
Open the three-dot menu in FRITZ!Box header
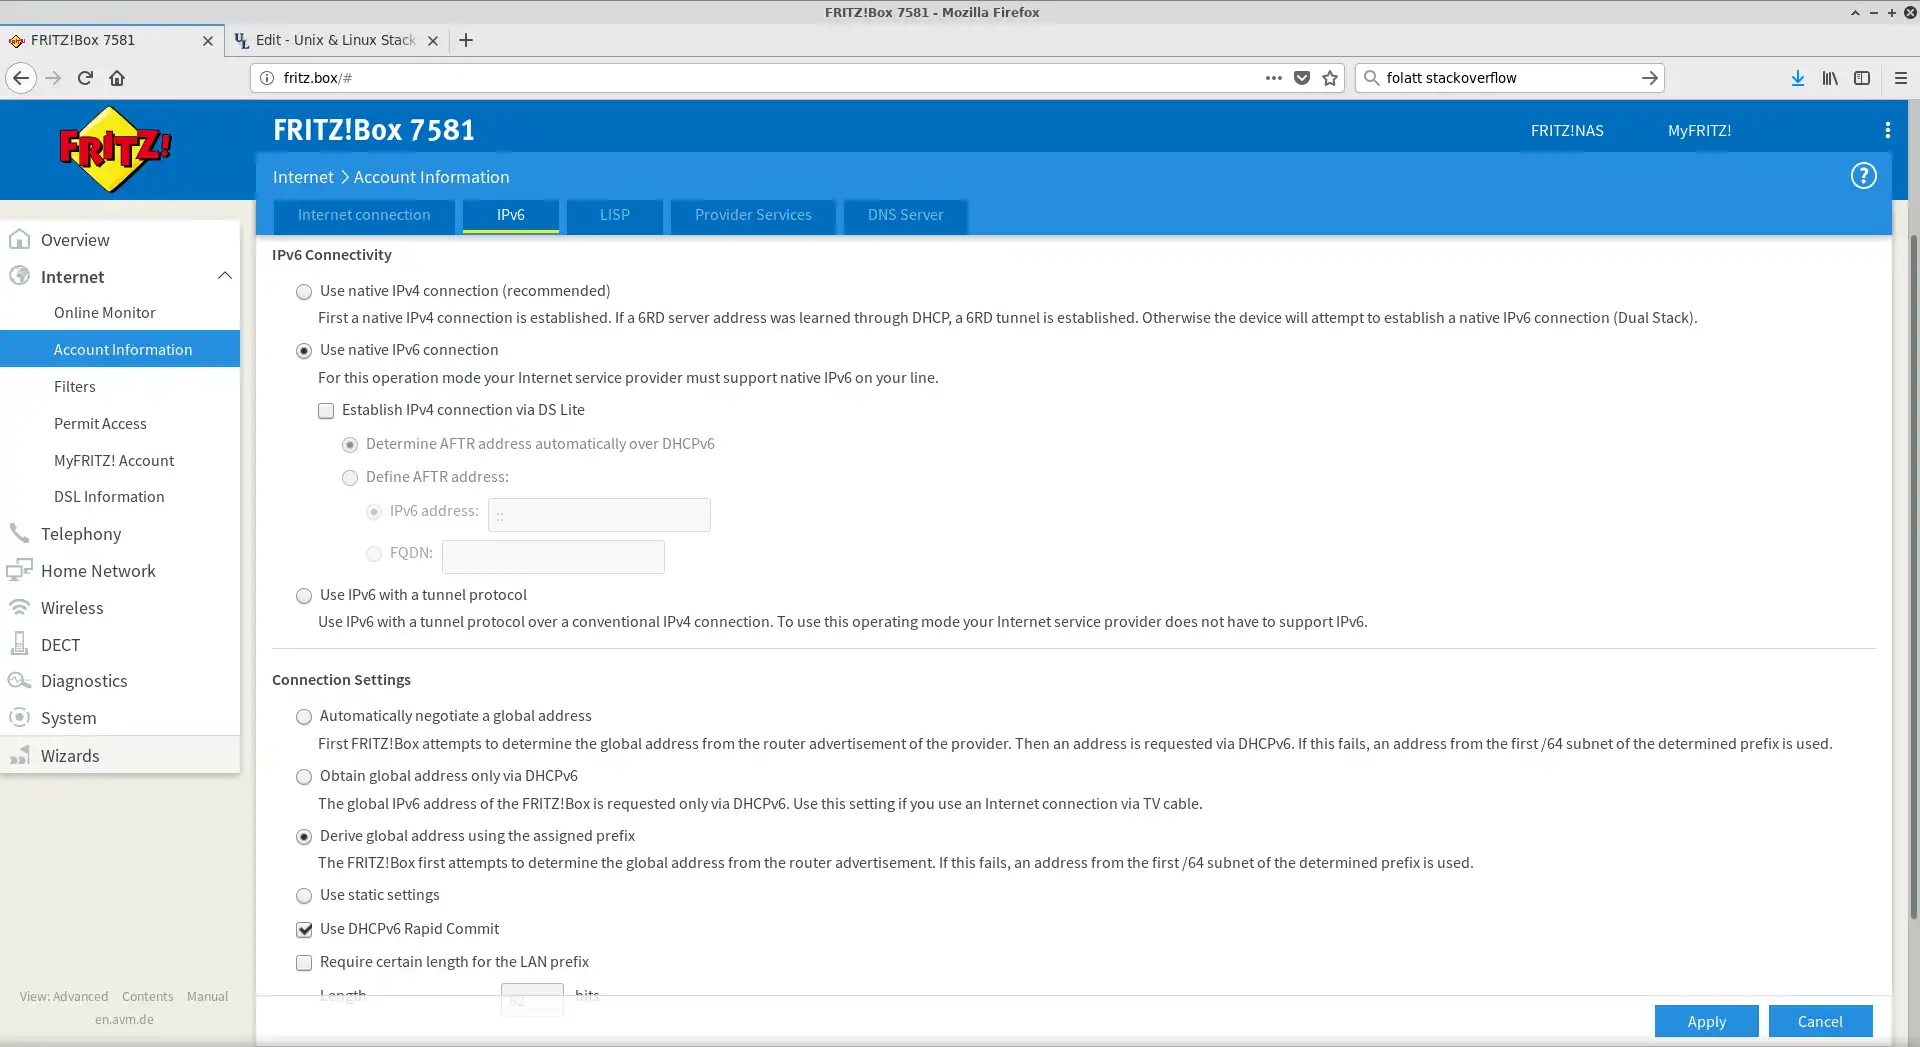1887,130
